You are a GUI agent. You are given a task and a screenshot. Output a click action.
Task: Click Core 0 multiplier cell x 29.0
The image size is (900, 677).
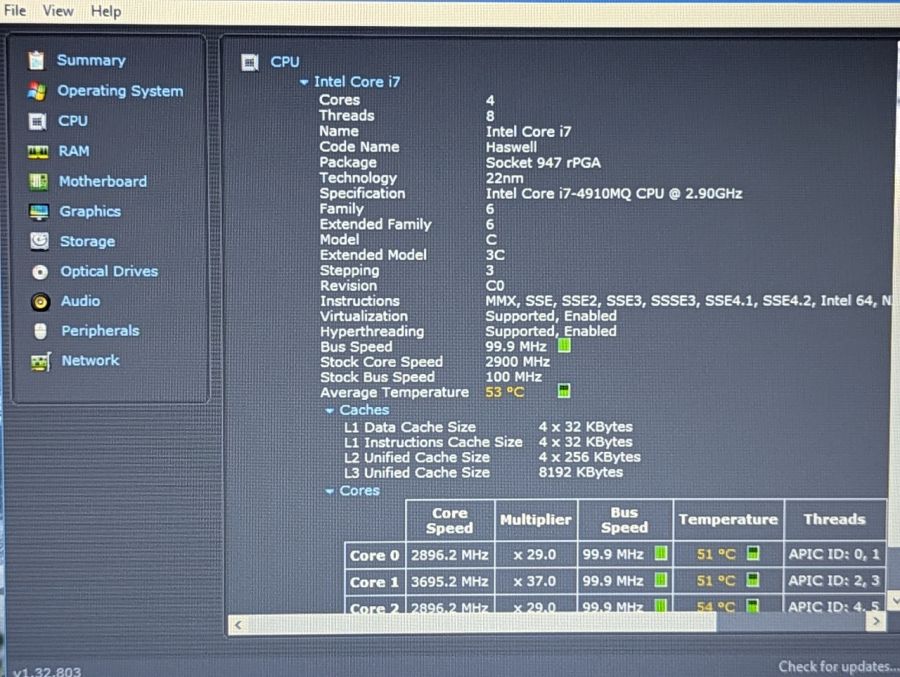pyautogui.click(x=535, y=555)
